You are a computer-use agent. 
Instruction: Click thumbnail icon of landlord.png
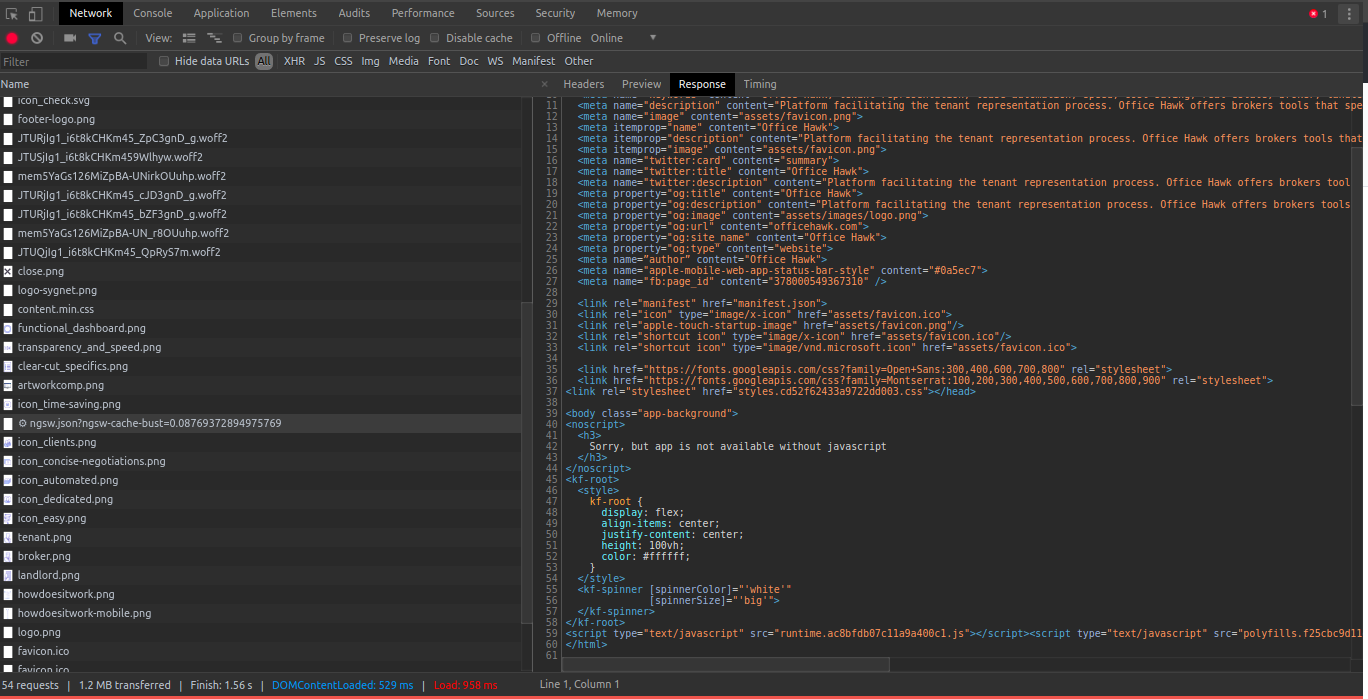click(x=8, y=575)
